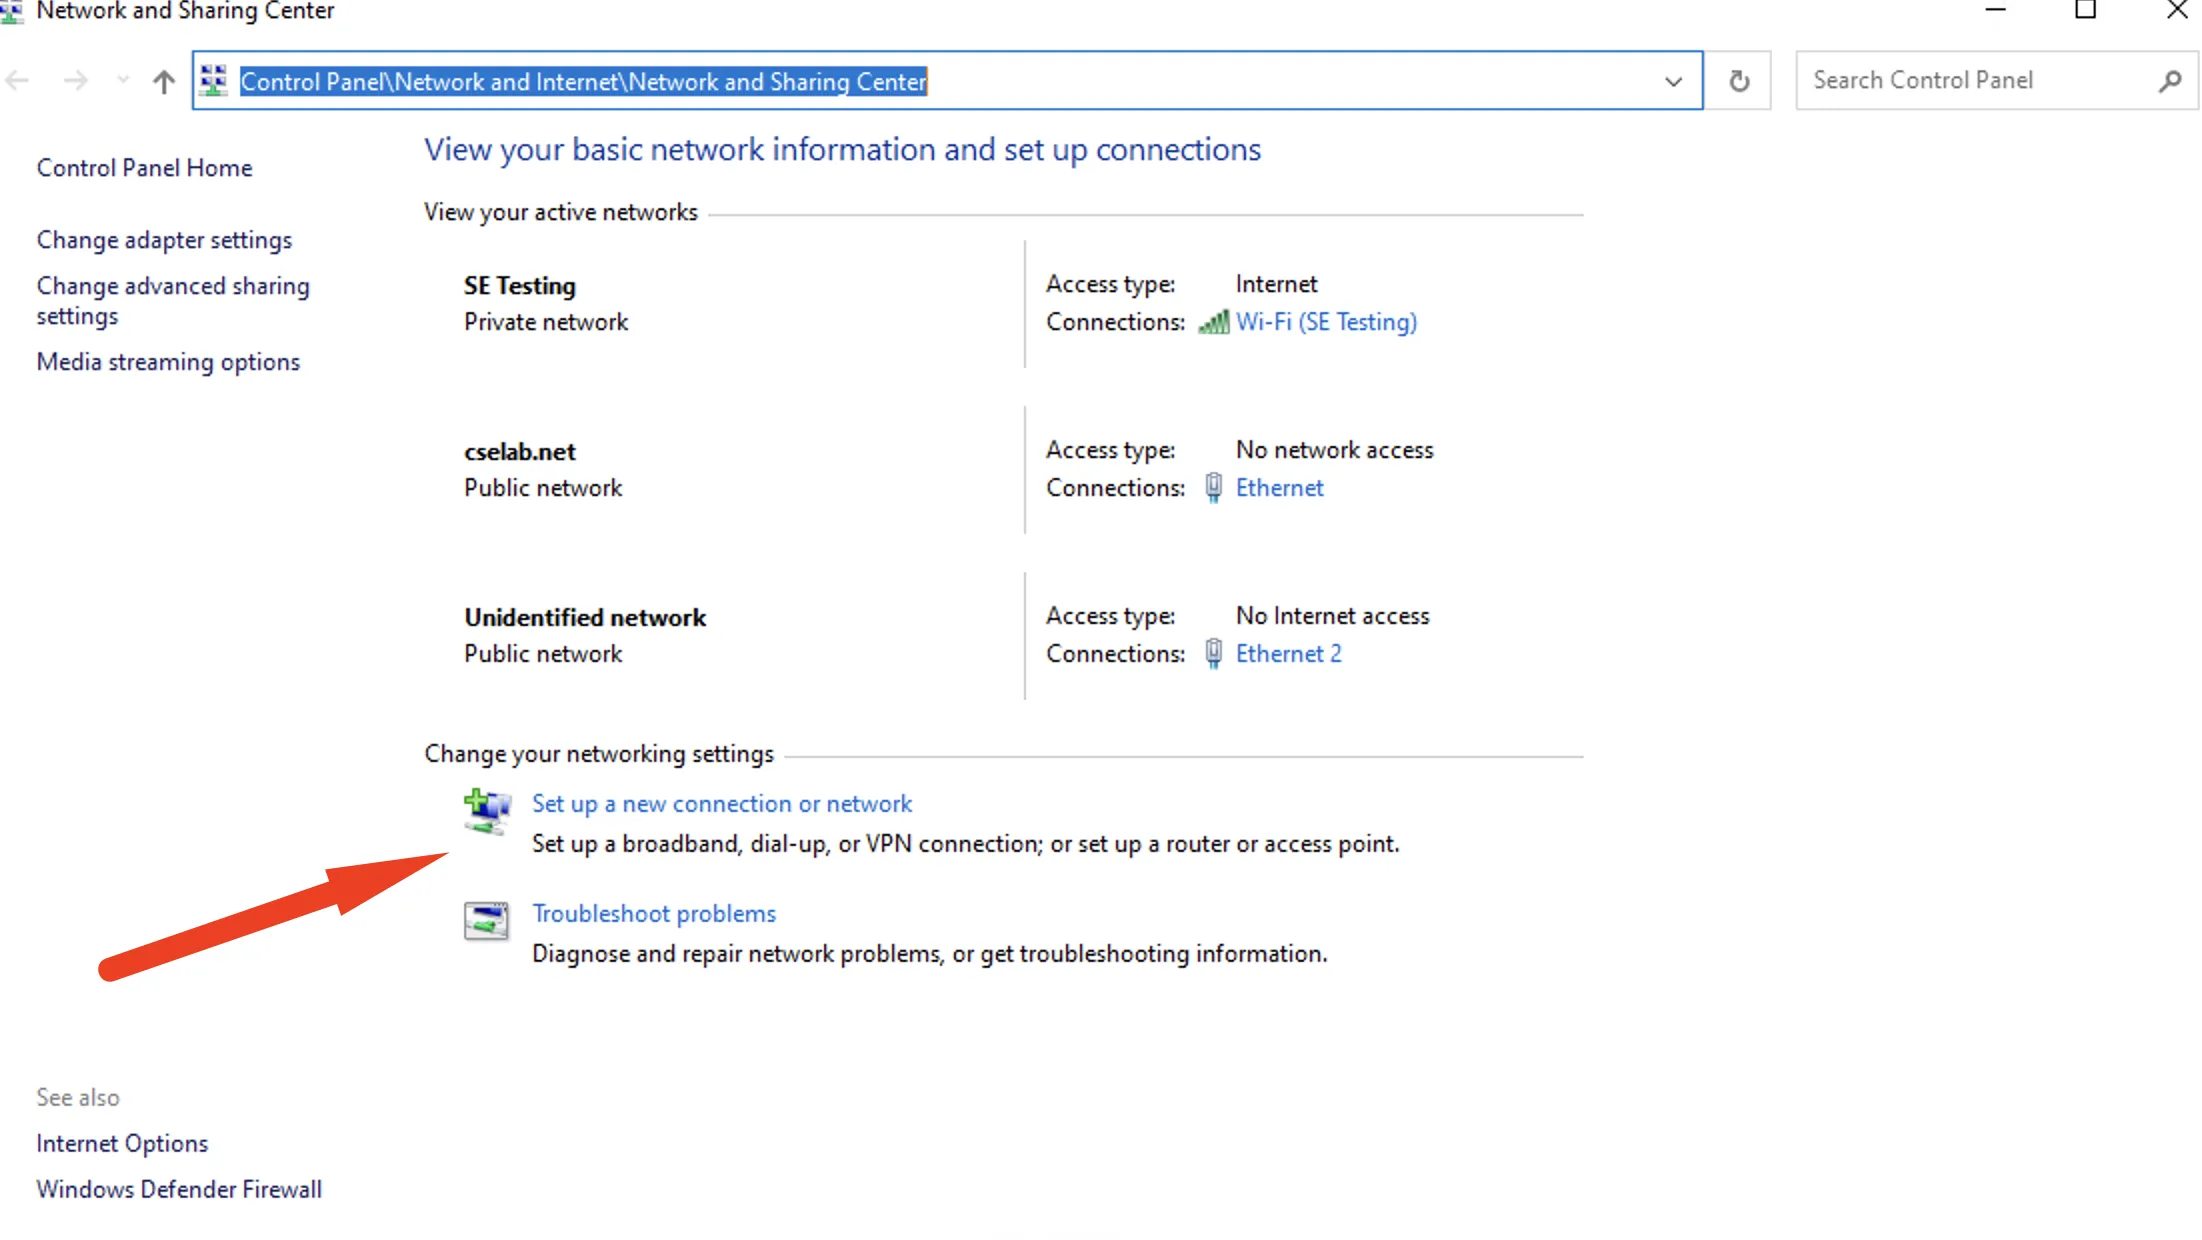Open the Ethernet 2 connection status
The height and width of the screenshot is (1240, 2202).
(1288, 654)
